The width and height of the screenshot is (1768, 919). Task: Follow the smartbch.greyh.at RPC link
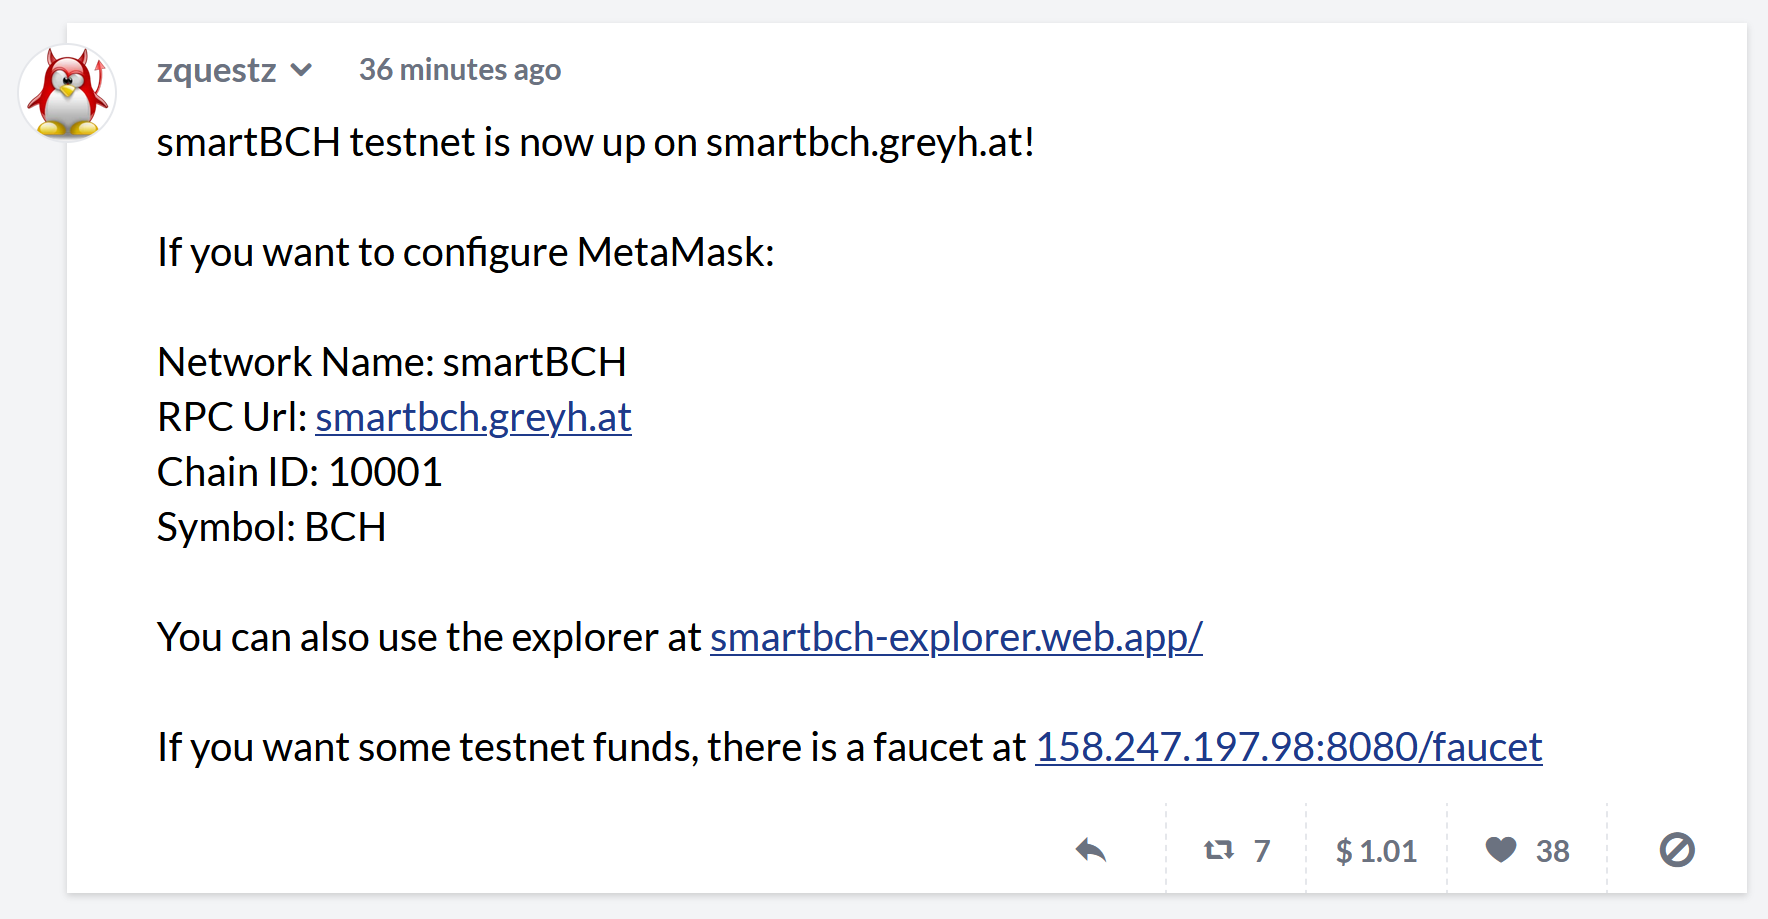[473, 417]
